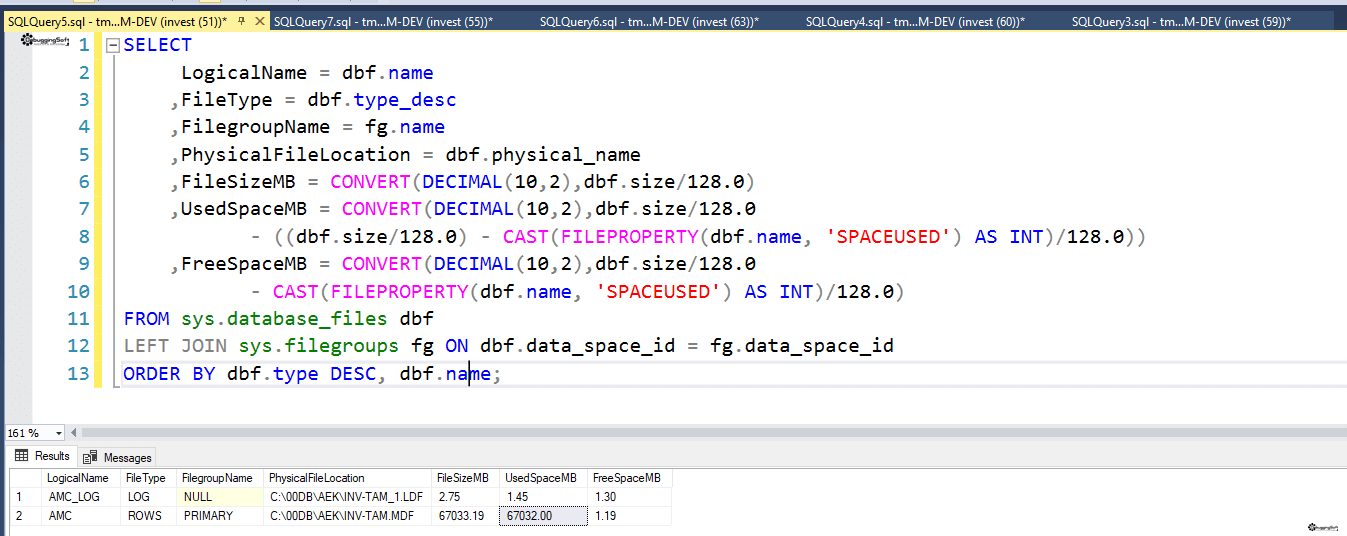Click the PhysicalFileLocation column header
This screenshot has height=536, width=1347.
(x=349, y=478)
